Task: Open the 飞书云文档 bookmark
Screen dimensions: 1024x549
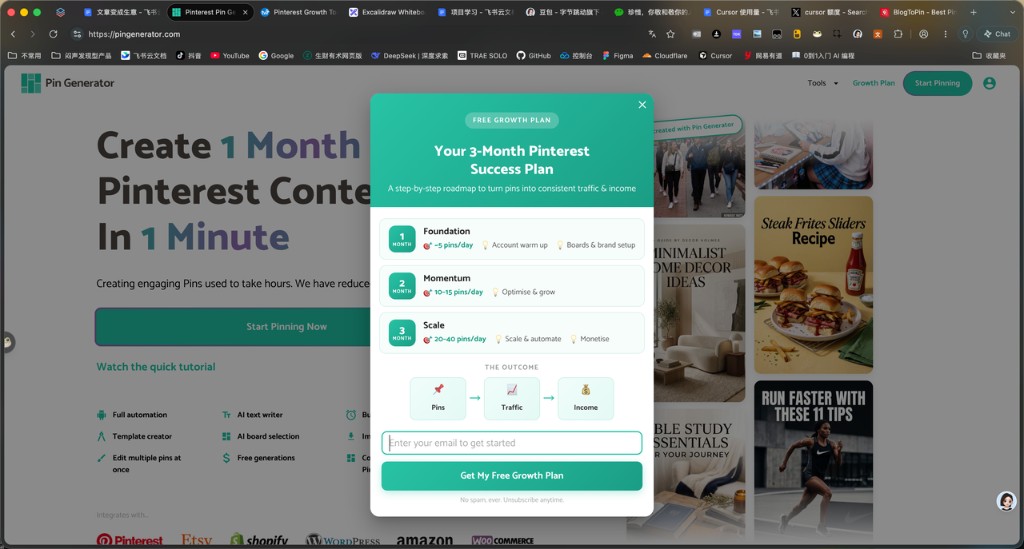Action: click(144, 55)
